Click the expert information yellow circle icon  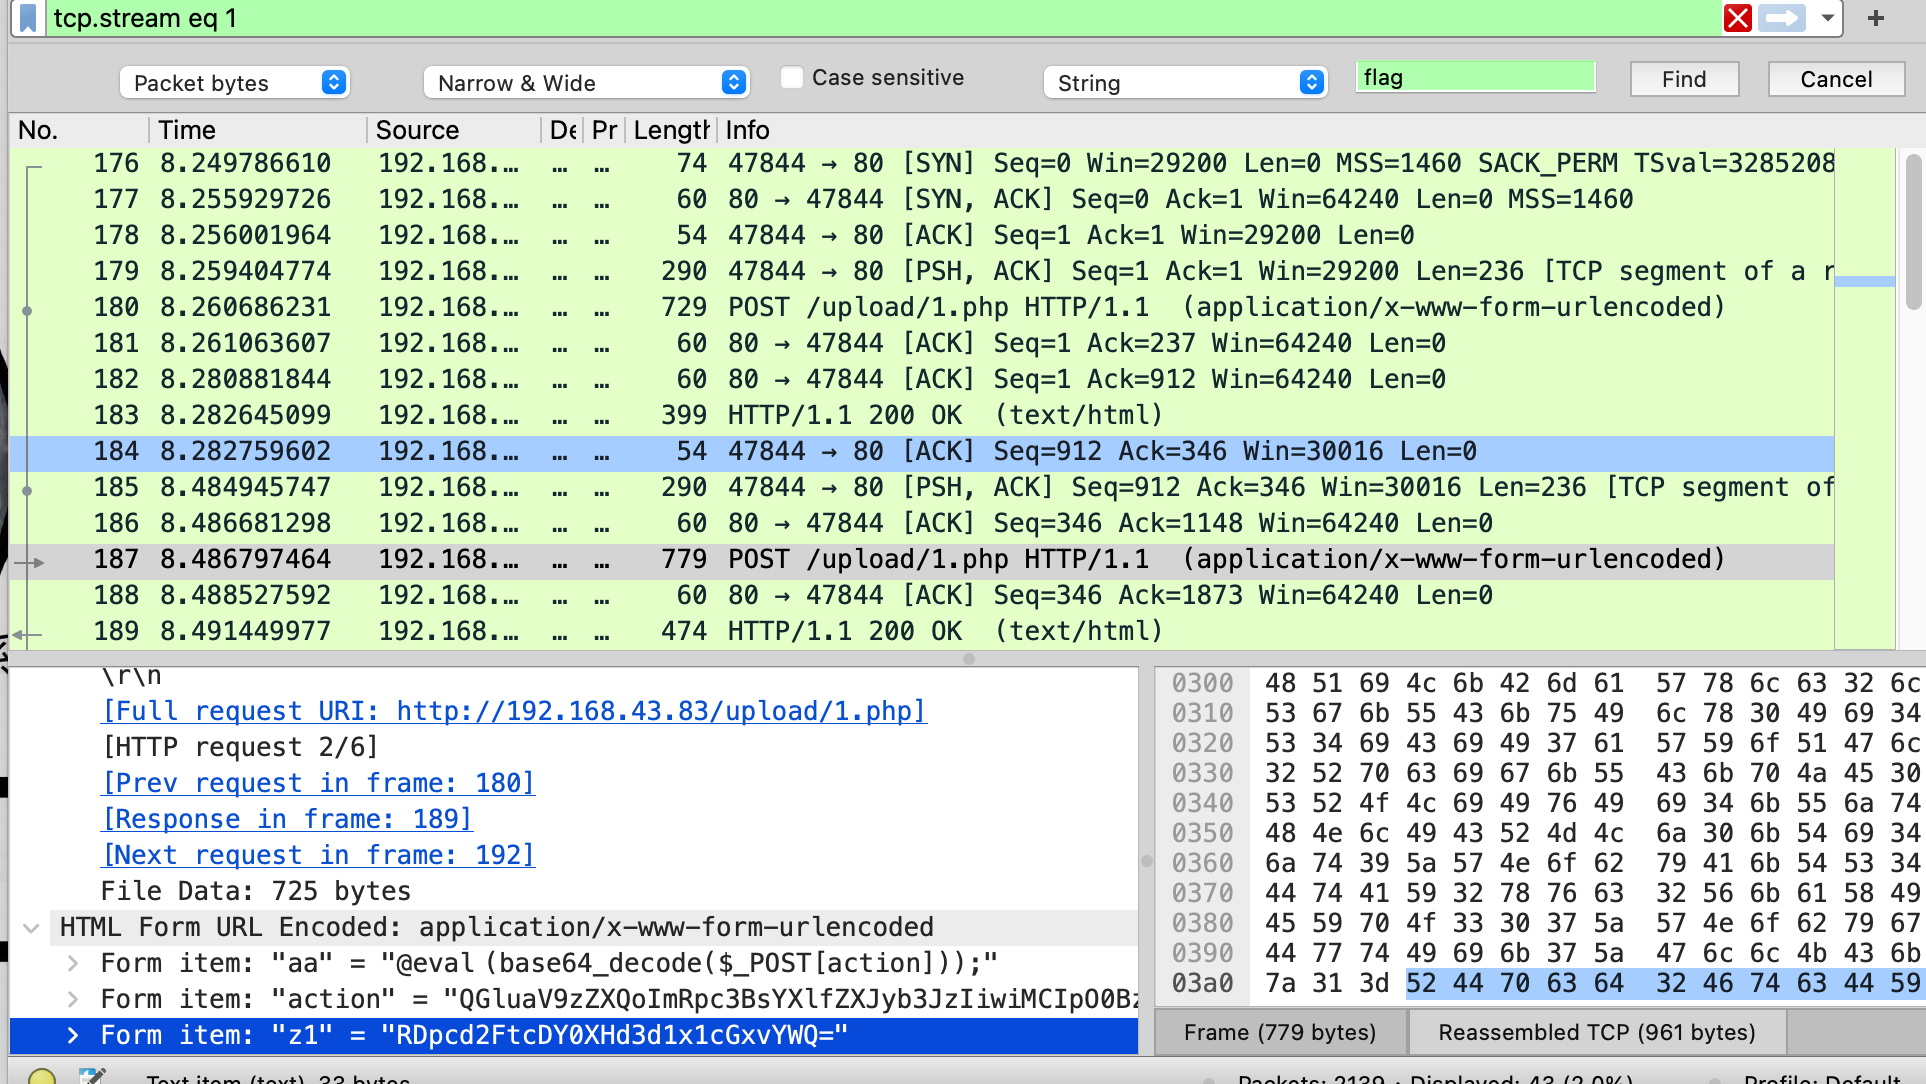[42, 1077]
